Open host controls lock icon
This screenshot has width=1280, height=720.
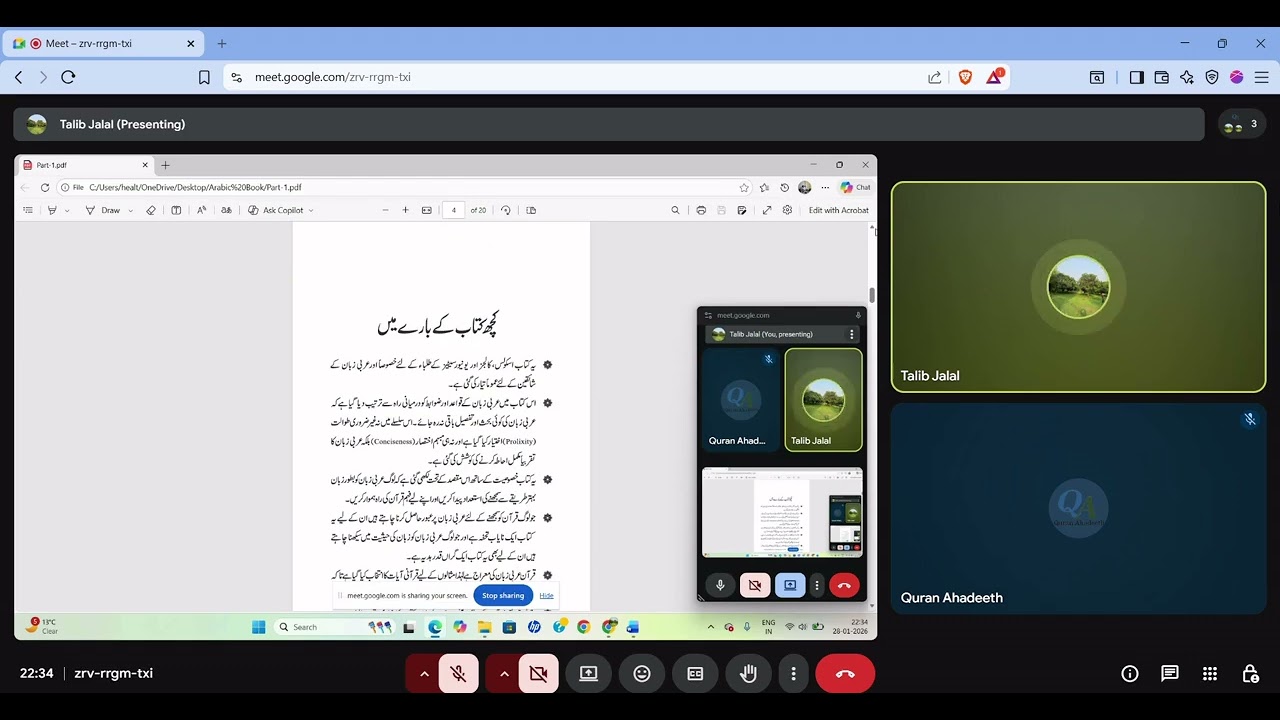(x=1250, y=674)
